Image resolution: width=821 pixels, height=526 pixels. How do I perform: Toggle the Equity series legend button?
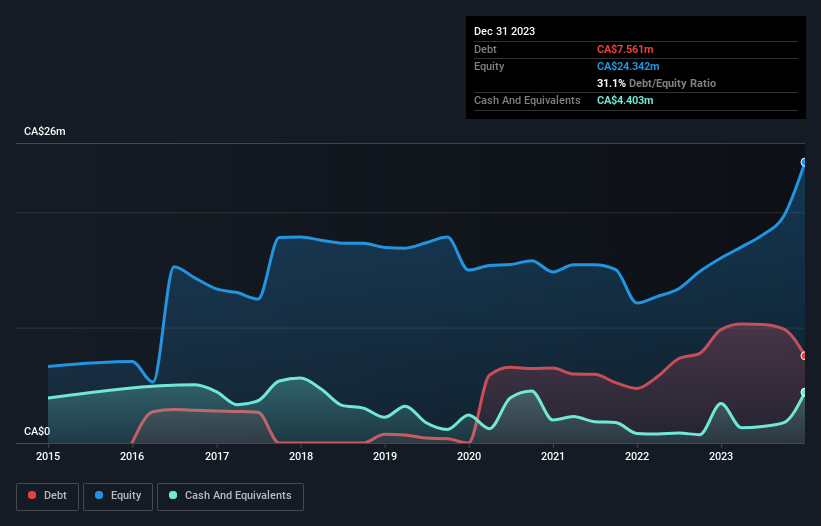(x=118, y=496)
